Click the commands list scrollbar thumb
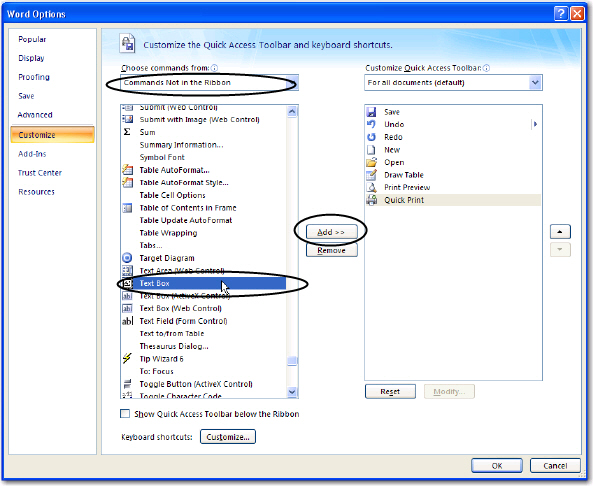Viewport: 593px width, 486px height. point(292,361)
